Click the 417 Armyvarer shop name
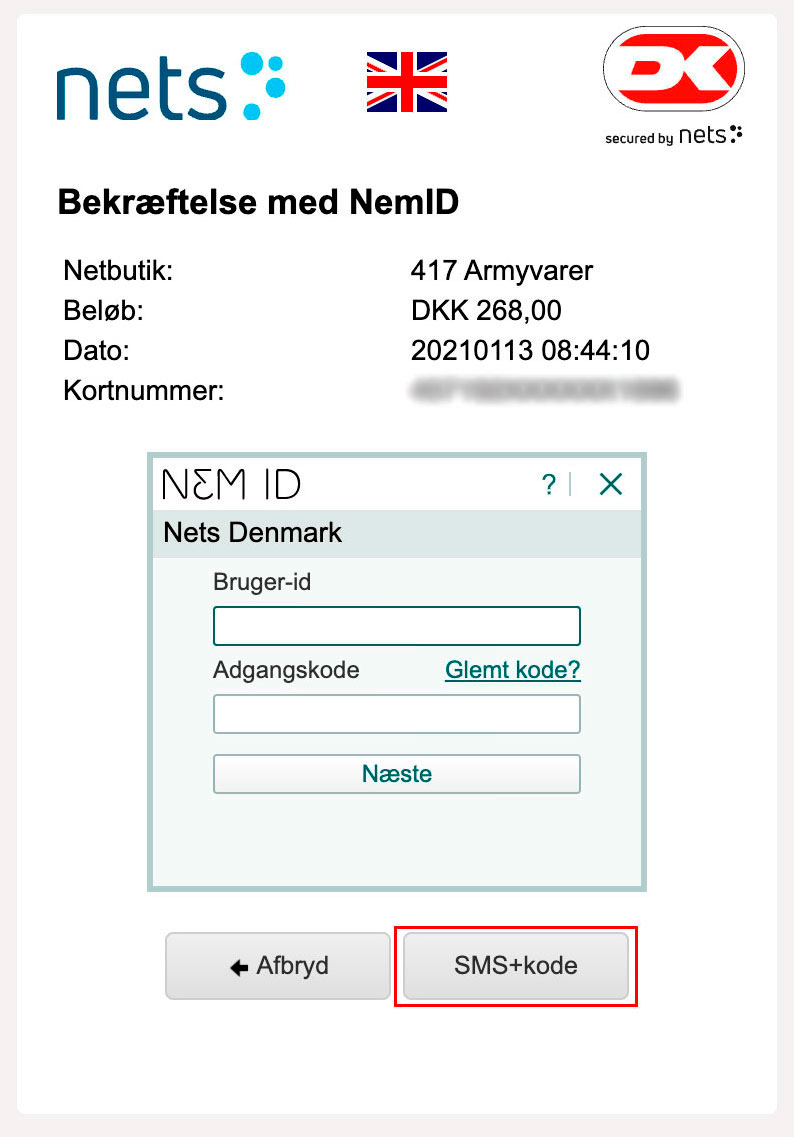Image resolution: width=794 pixels, height=1137 pixels. [x=502, y=270]
